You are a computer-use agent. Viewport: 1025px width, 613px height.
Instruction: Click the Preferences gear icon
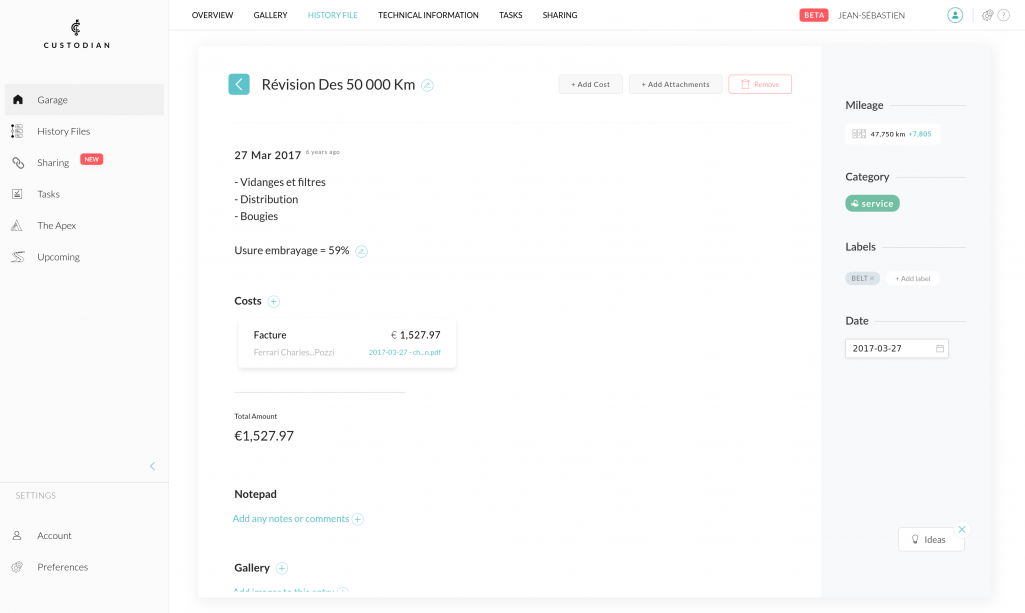pyautogui.click(x=17, y=567)
